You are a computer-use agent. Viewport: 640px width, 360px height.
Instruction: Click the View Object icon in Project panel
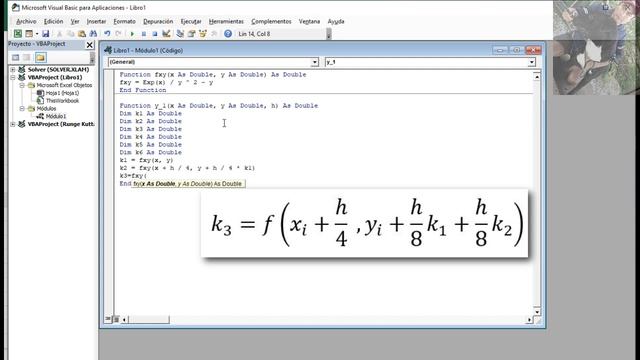27,58
